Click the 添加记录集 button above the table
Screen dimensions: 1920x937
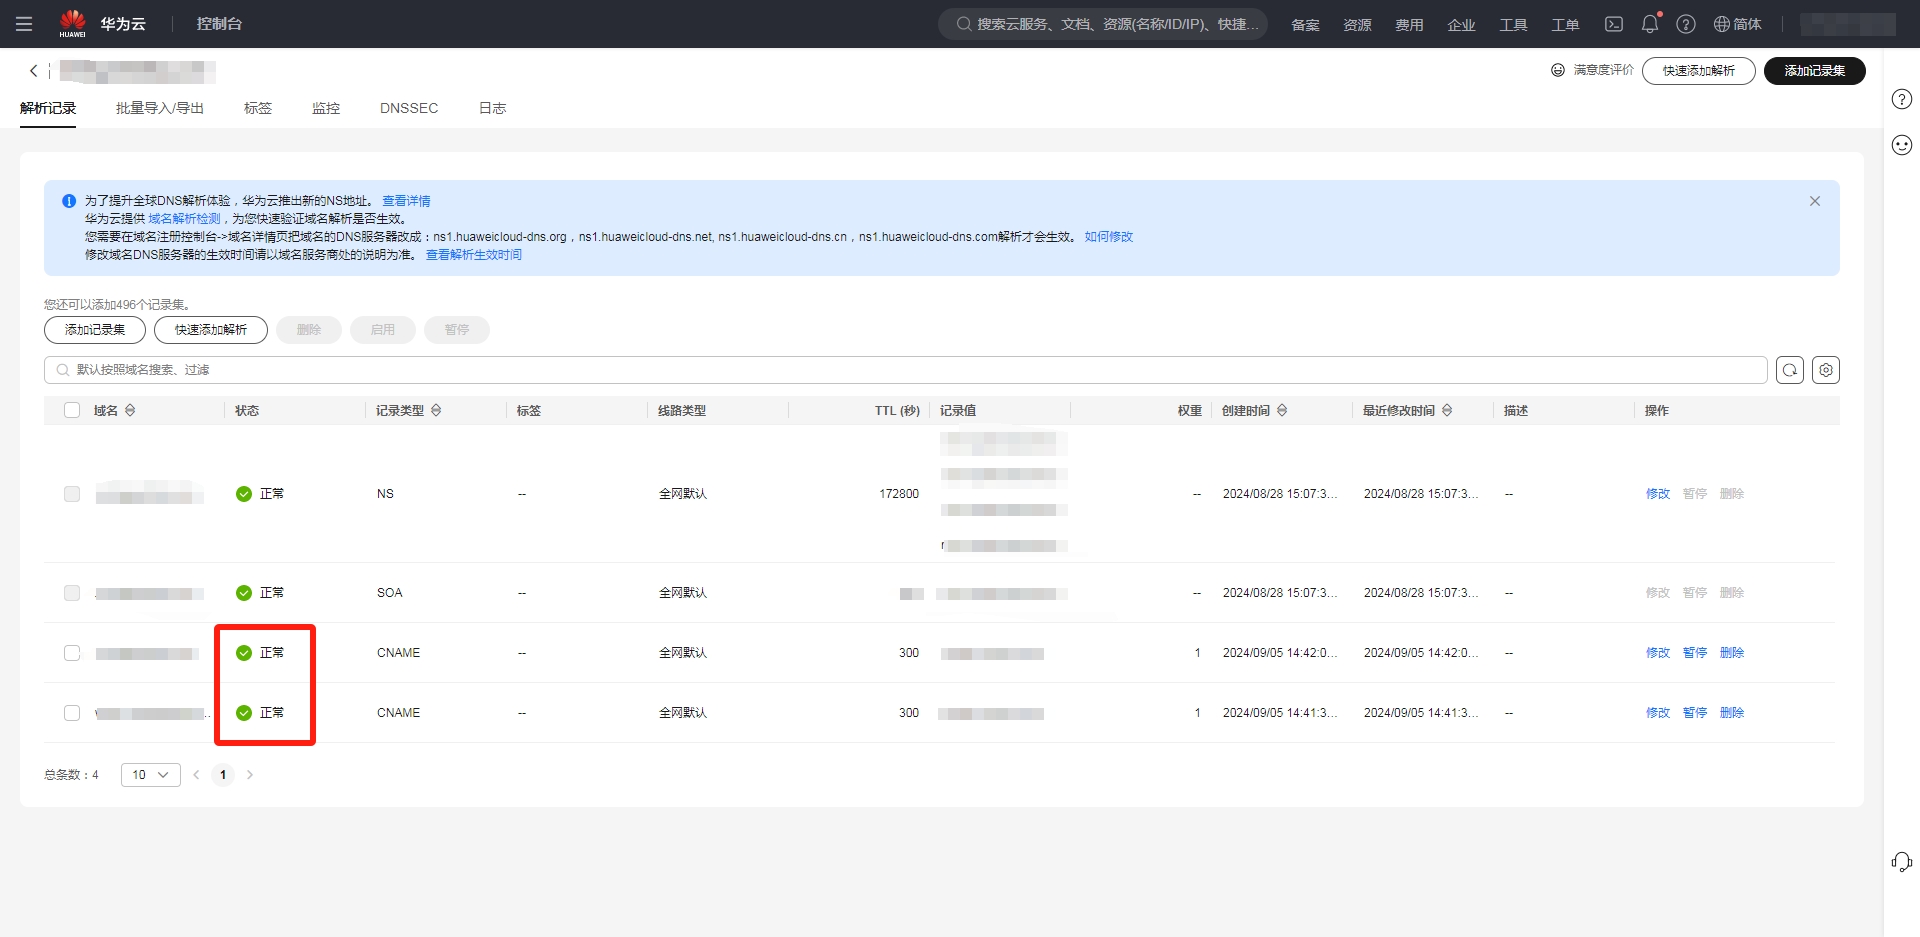95,330
